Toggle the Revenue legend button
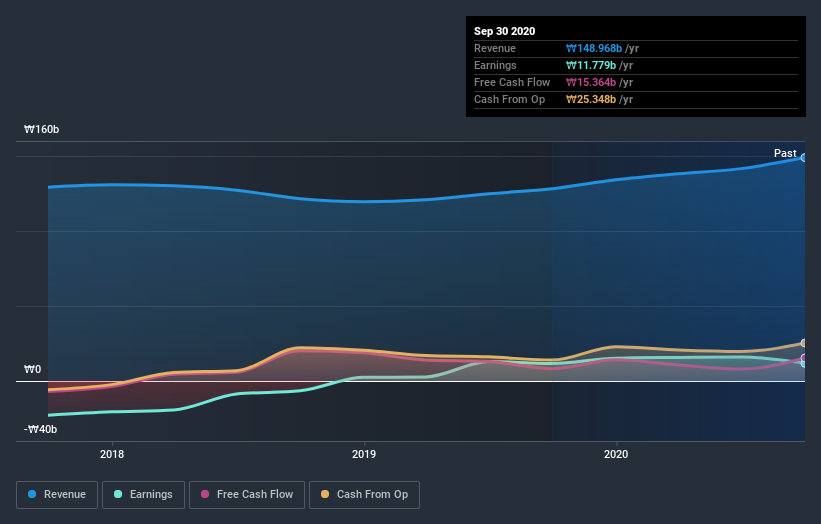Image resolution: width=821 pixels, height=524 pixels. 57,495
